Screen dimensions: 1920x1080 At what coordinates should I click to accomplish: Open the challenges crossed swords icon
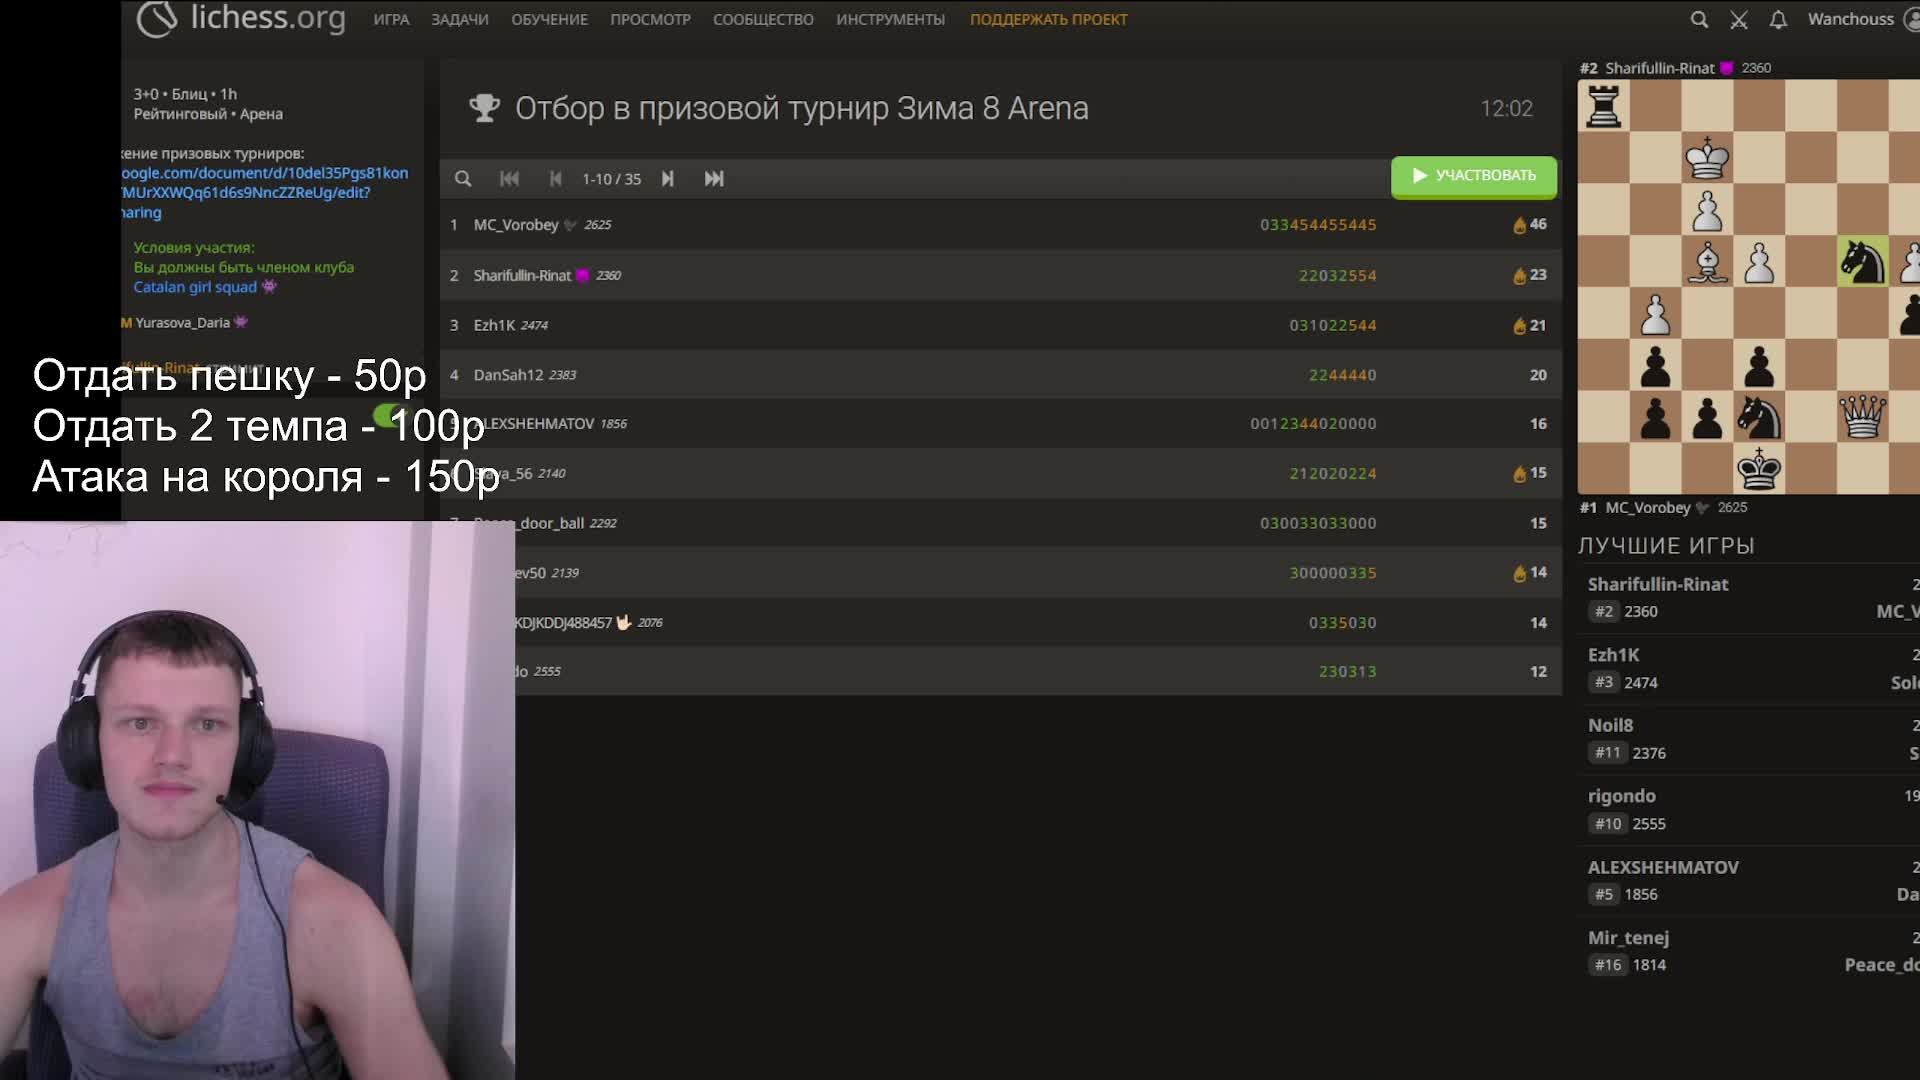[x=1739, y=19]
